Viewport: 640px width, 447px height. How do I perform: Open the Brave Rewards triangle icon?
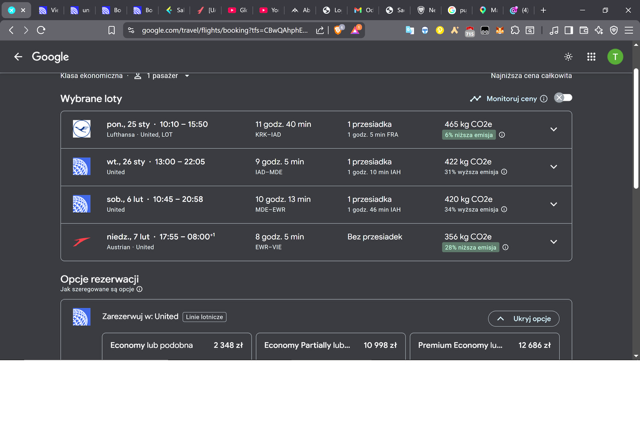pos(355,30)
